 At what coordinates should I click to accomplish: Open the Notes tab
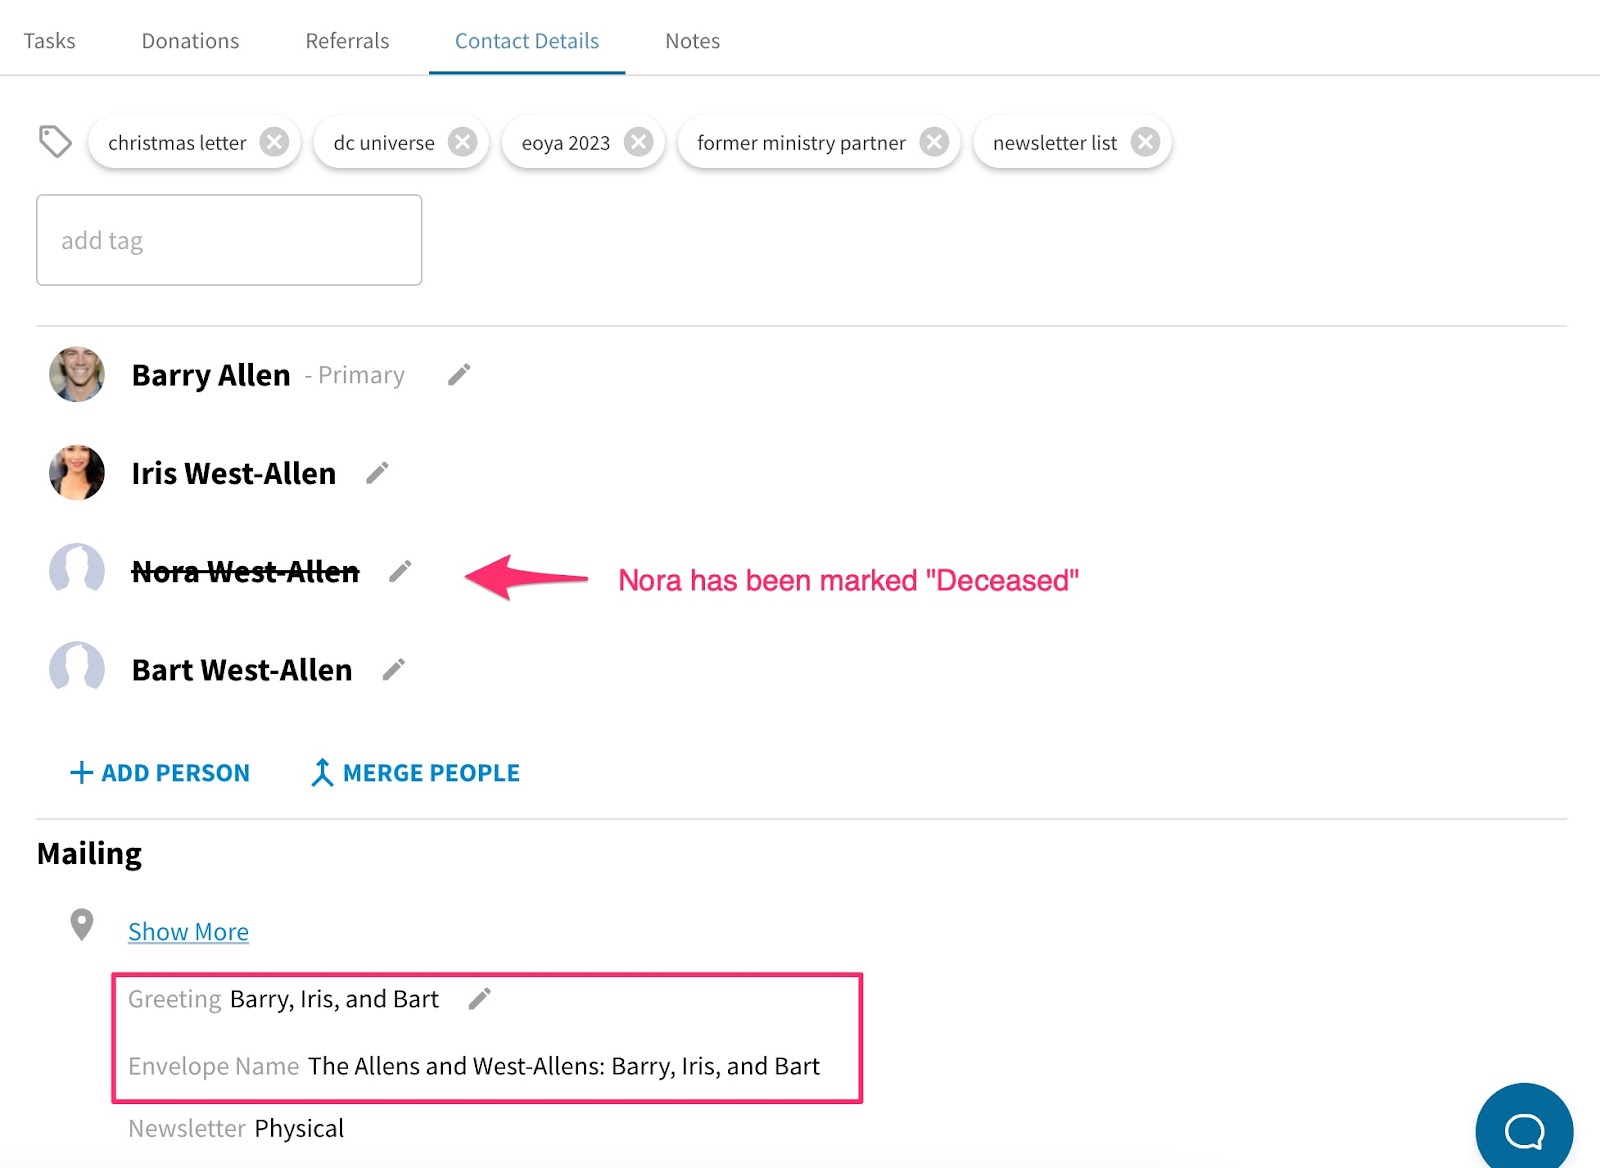click(692, 41)
